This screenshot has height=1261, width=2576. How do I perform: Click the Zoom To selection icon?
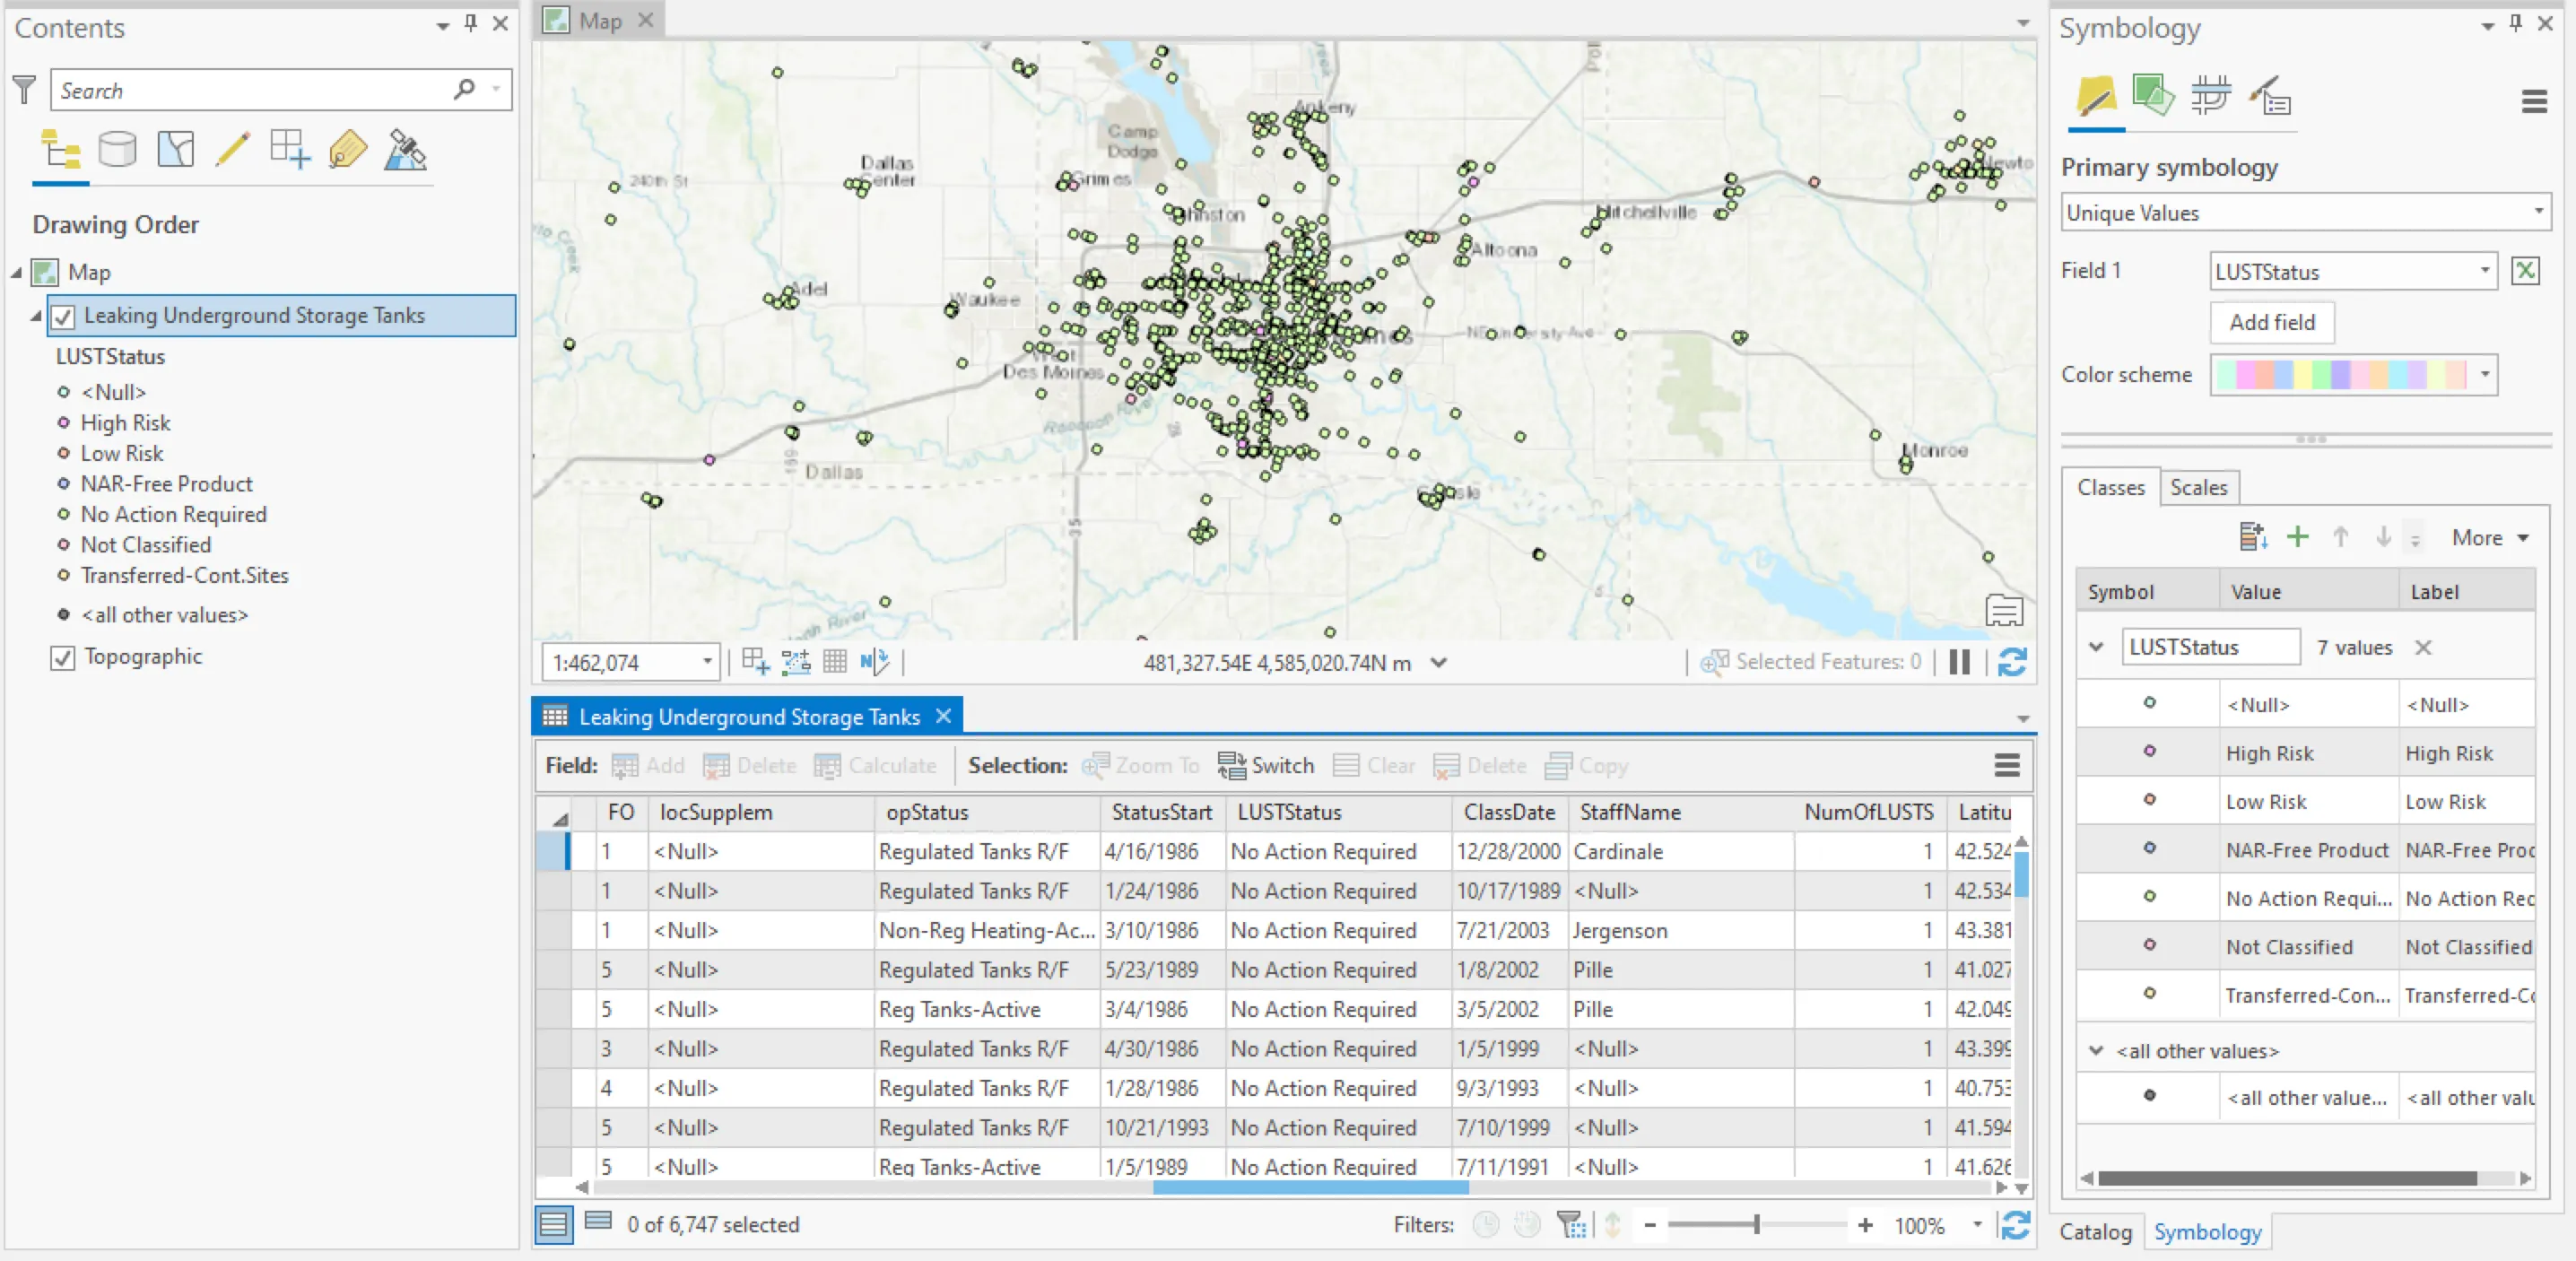(1140, 766)
